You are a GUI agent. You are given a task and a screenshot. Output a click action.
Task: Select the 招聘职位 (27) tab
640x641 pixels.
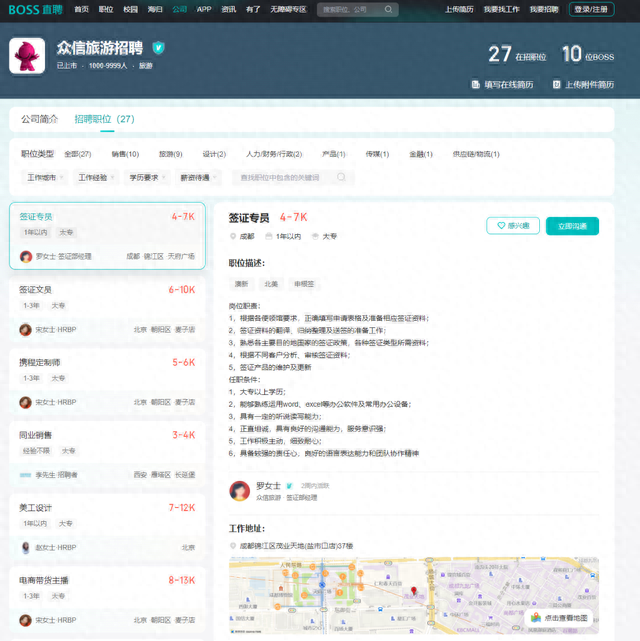pyautogui.click(x=104, y=119)
